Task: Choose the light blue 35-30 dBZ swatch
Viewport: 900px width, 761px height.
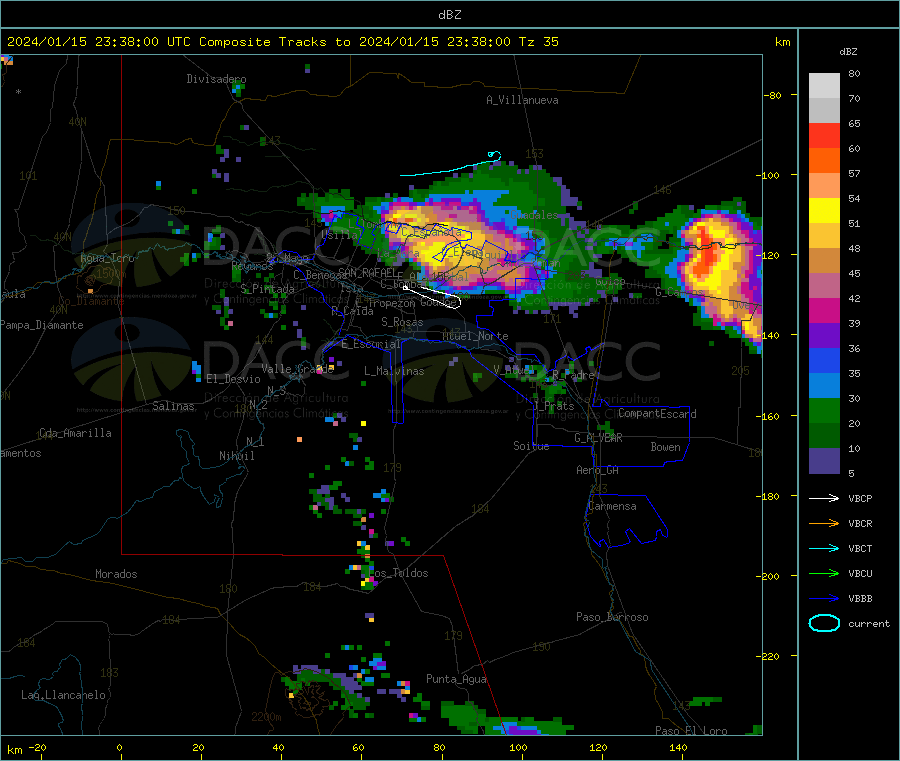Action: click(x=824, y=386)
